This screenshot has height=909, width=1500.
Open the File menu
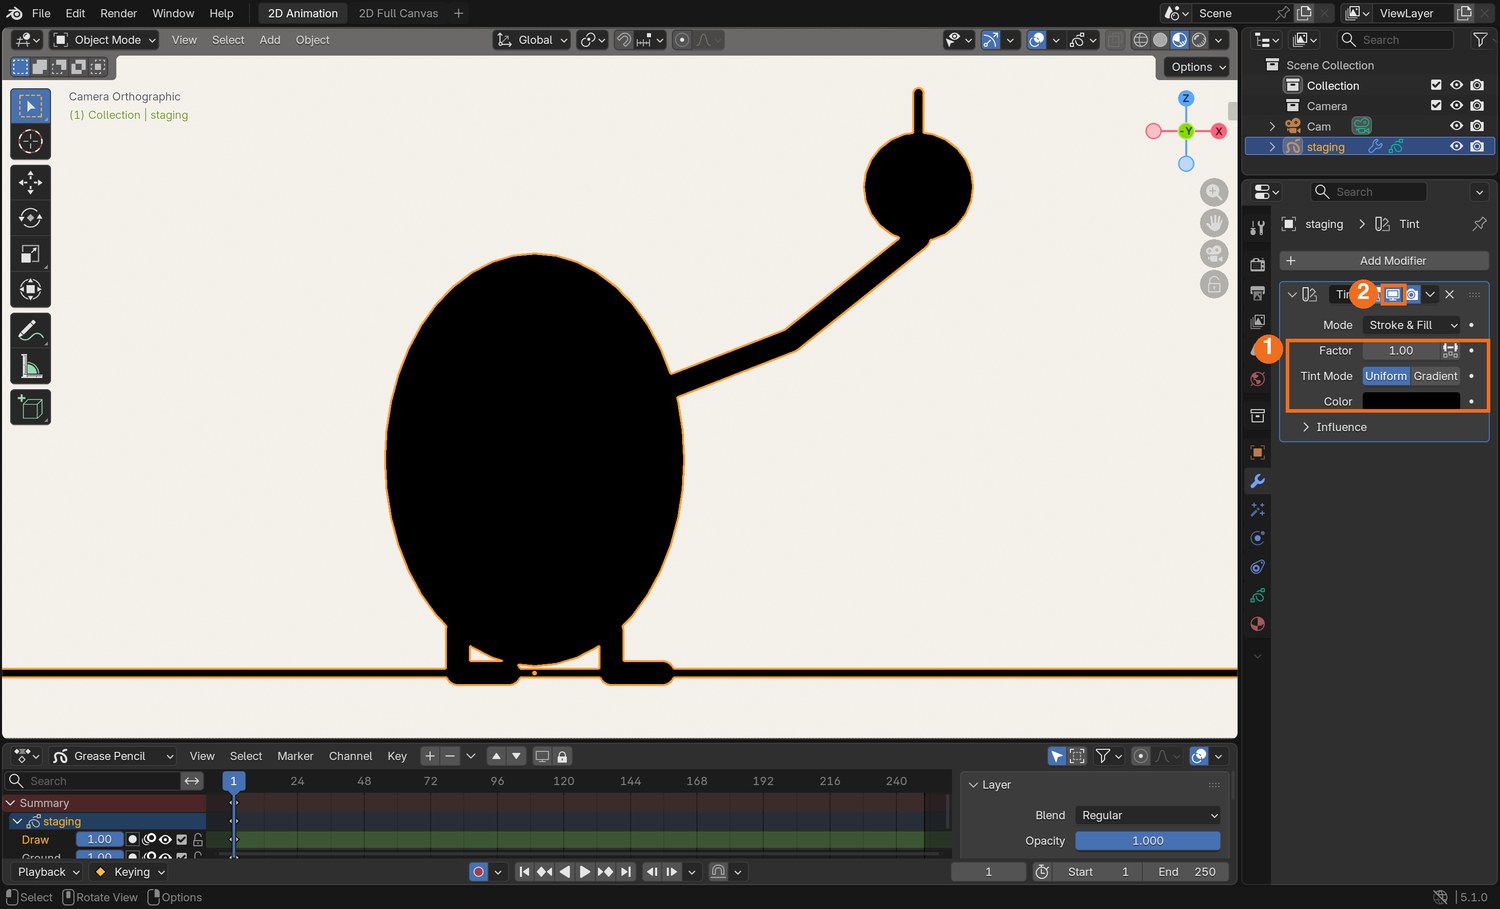point(41,13)
